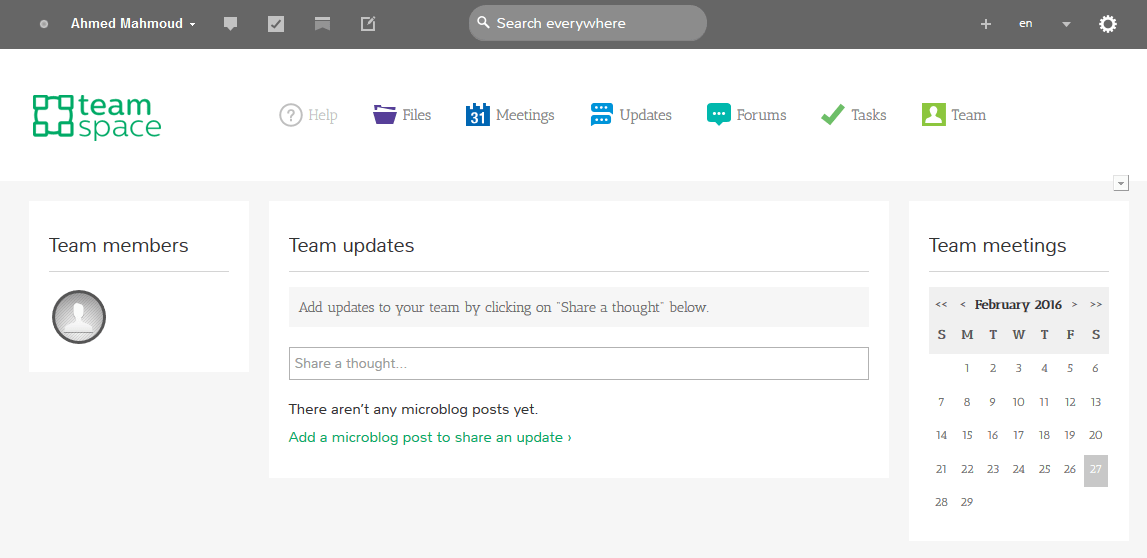This screenshot has width=1147, height=558.
Task: Open the settings gear icon
Action: click(1107, 24)
